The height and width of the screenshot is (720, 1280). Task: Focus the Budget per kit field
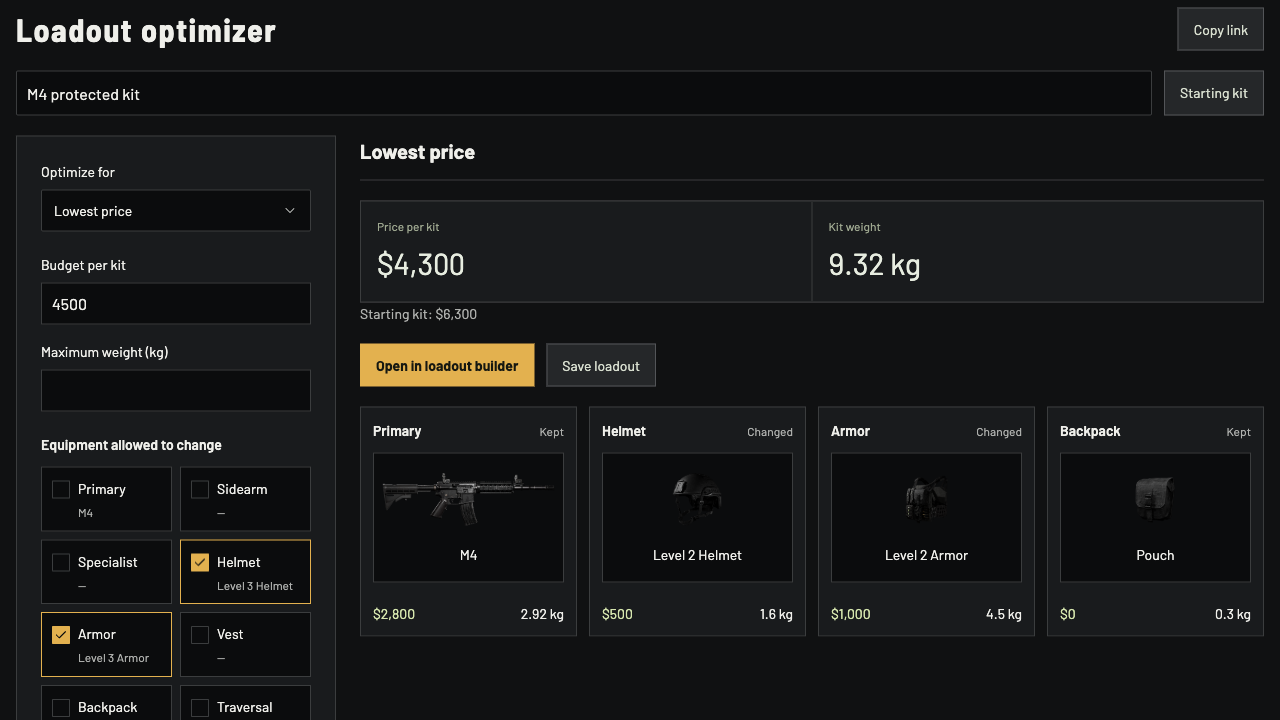[x=176, y=304]
